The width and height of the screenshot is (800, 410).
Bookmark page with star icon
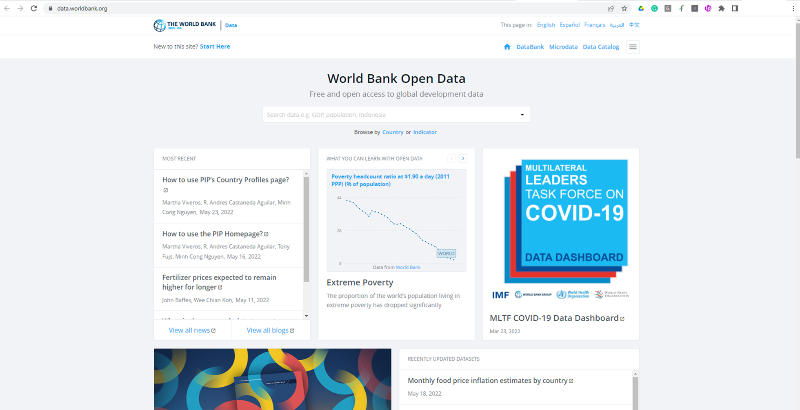[x=624, y=8]
